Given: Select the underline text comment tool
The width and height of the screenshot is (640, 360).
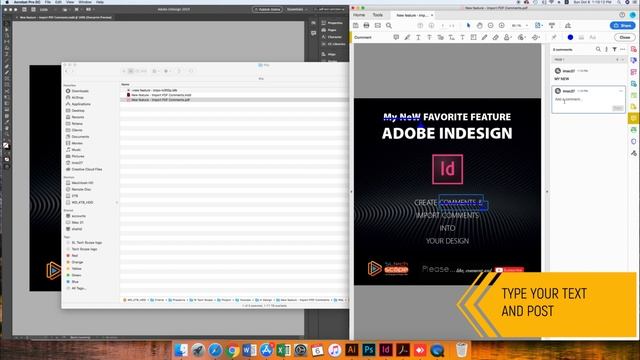Looking at the screenshot, I should coord(418,37).
